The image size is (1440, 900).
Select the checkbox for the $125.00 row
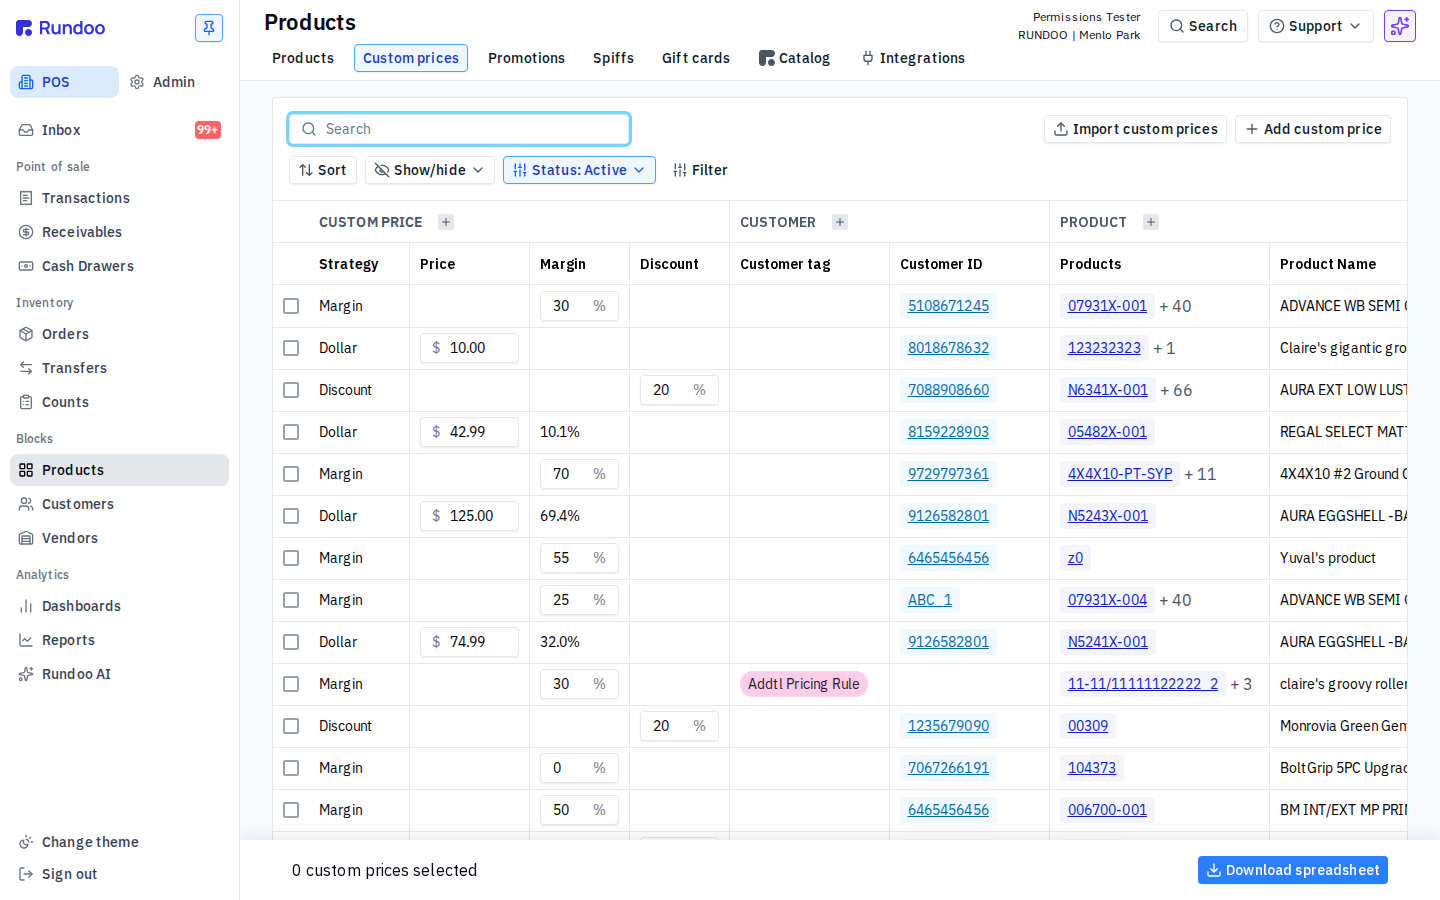pos(291,516)
